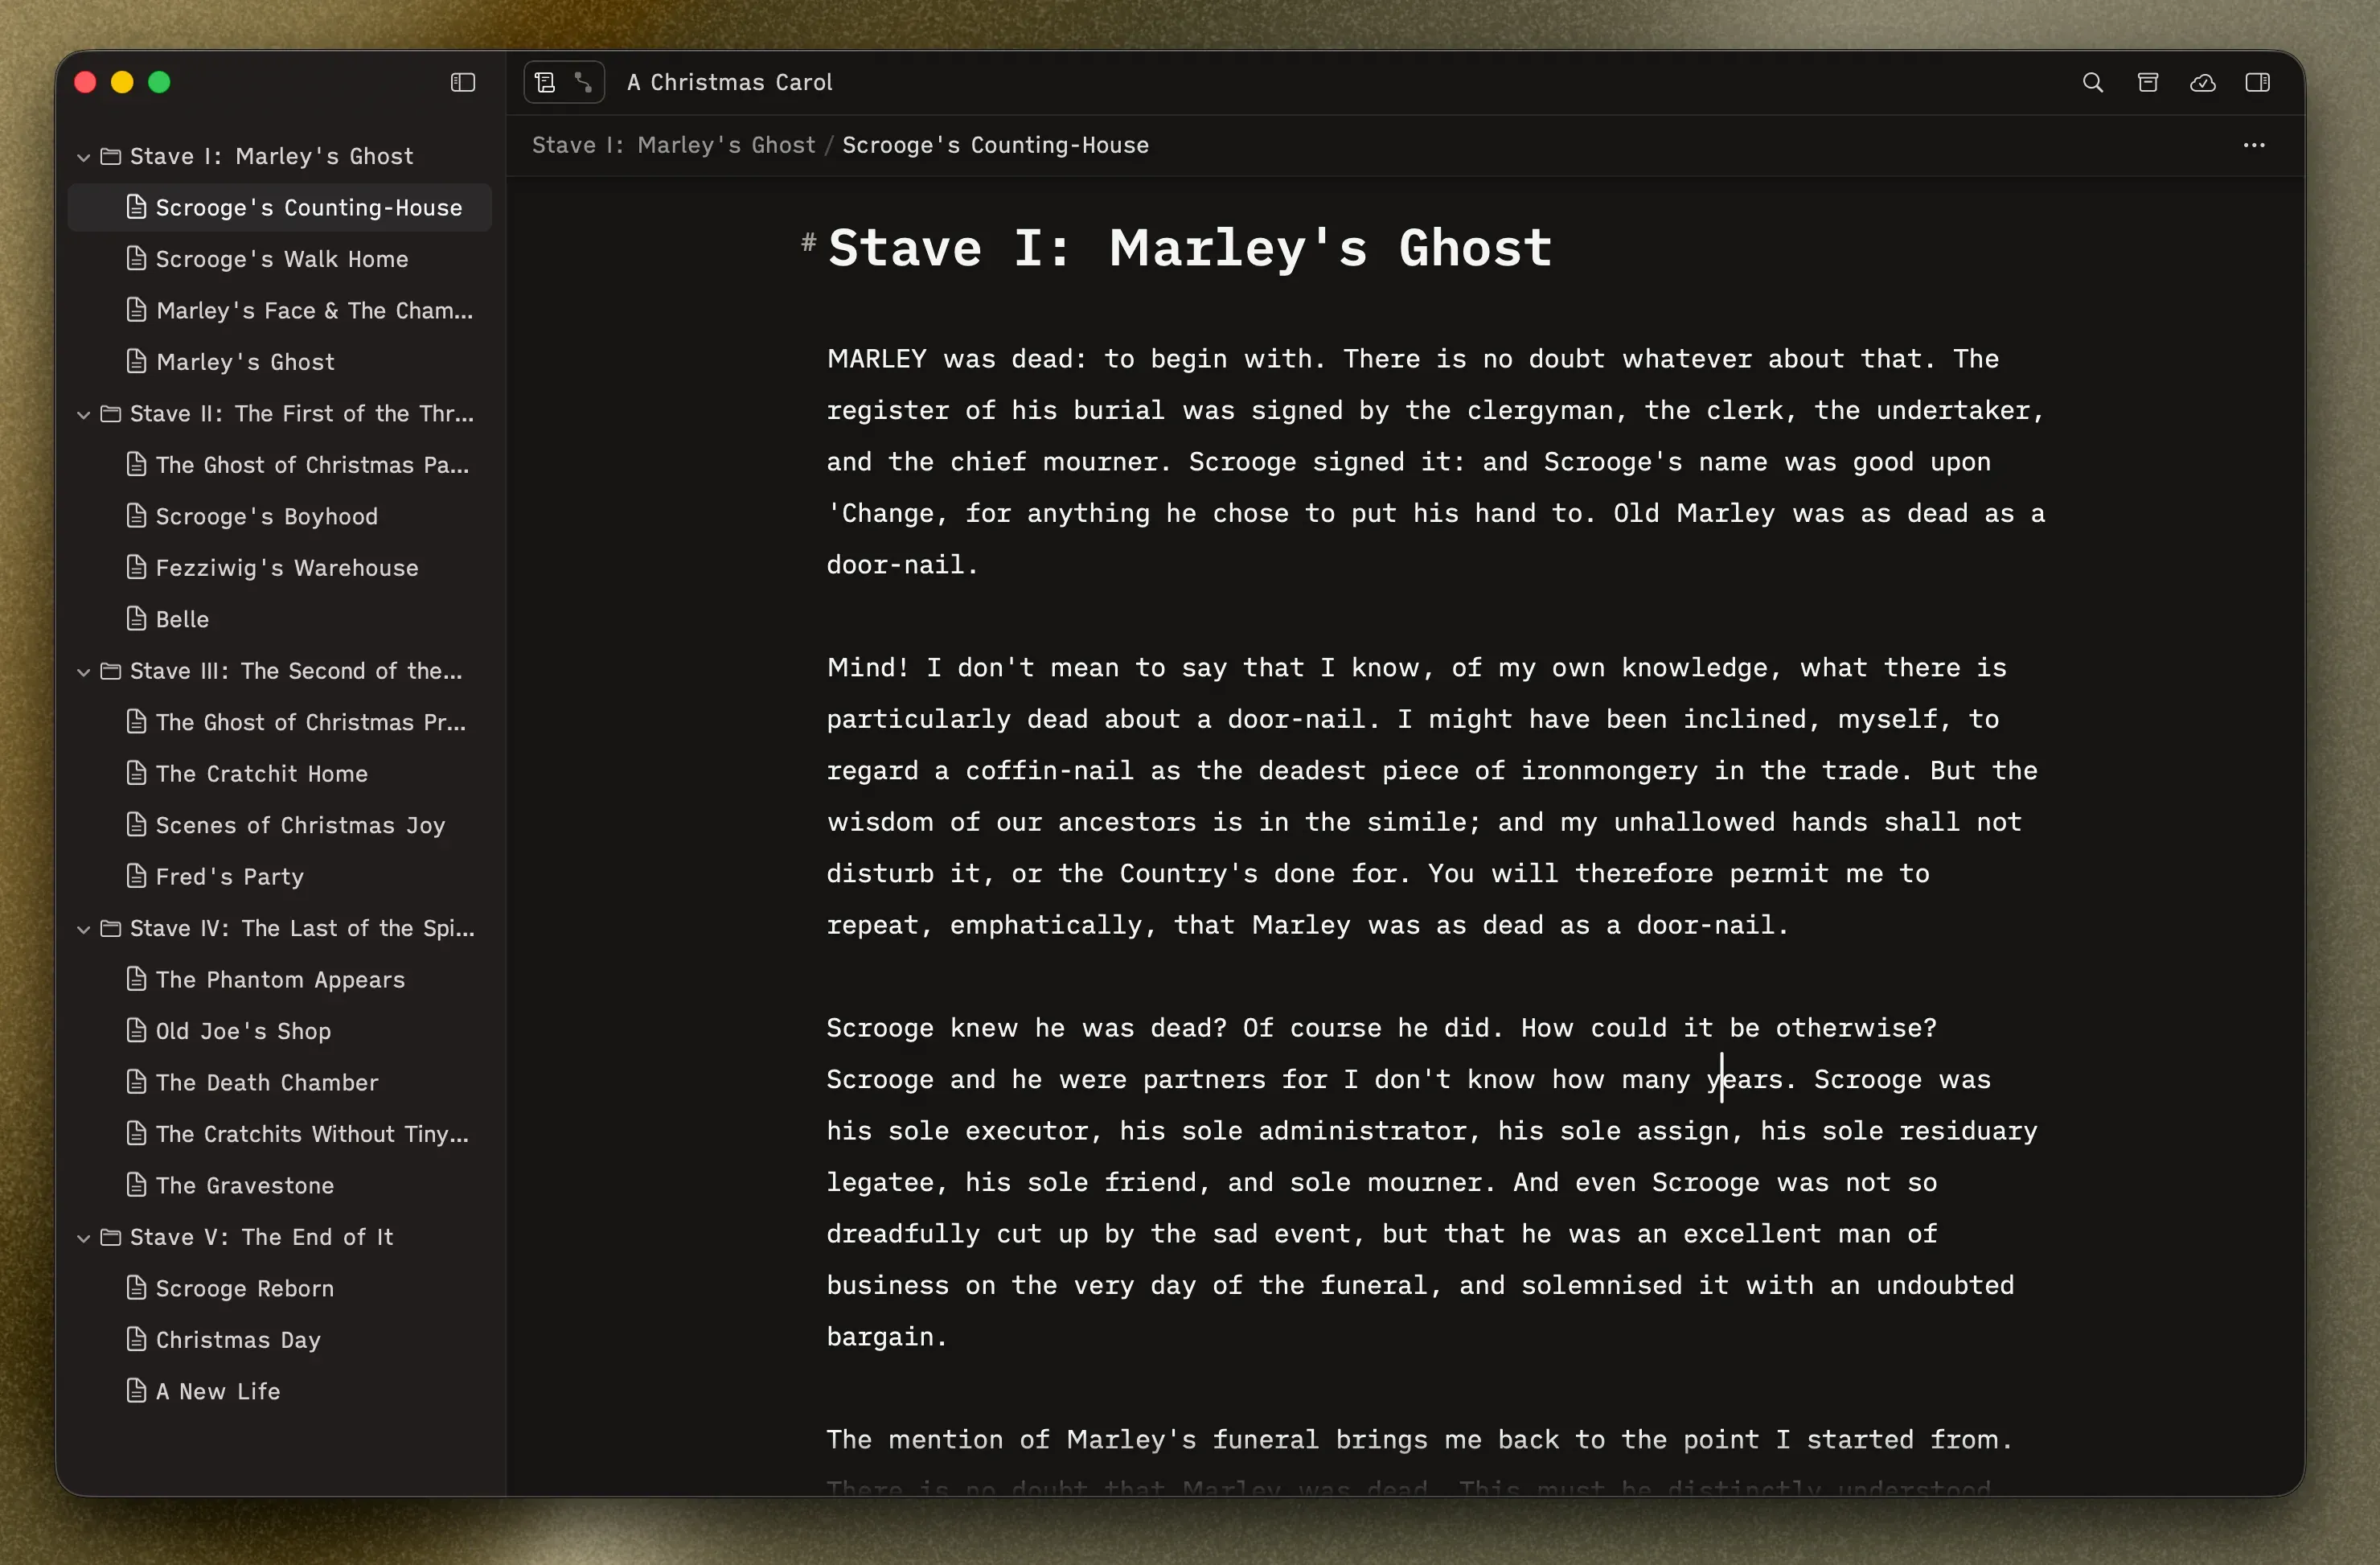This screenshot has height=1565, width=2380.
Task: Click the Scrooge's Counting-House breadcrumb
Action: (x=995, y=145)
